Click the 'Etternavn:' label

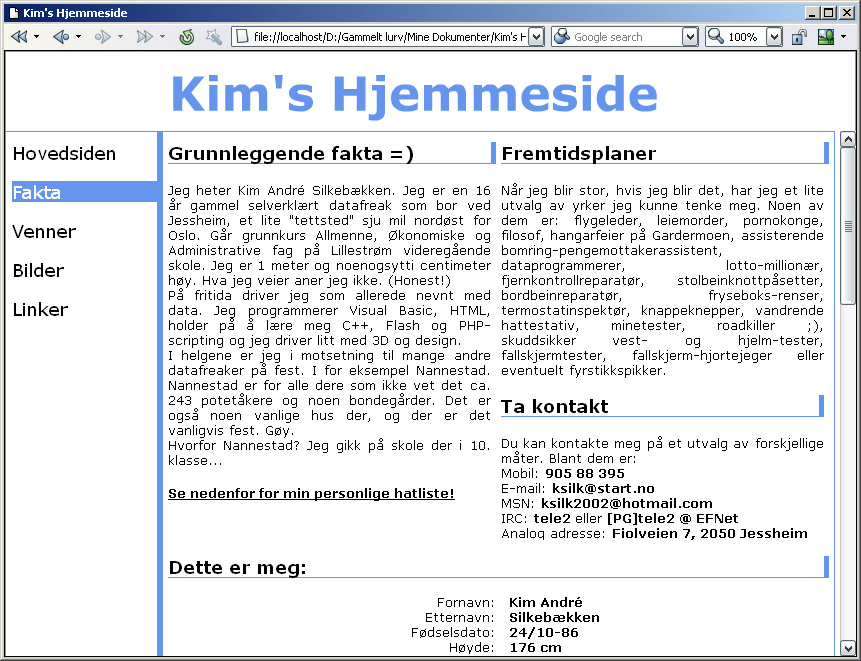point(460,617)
